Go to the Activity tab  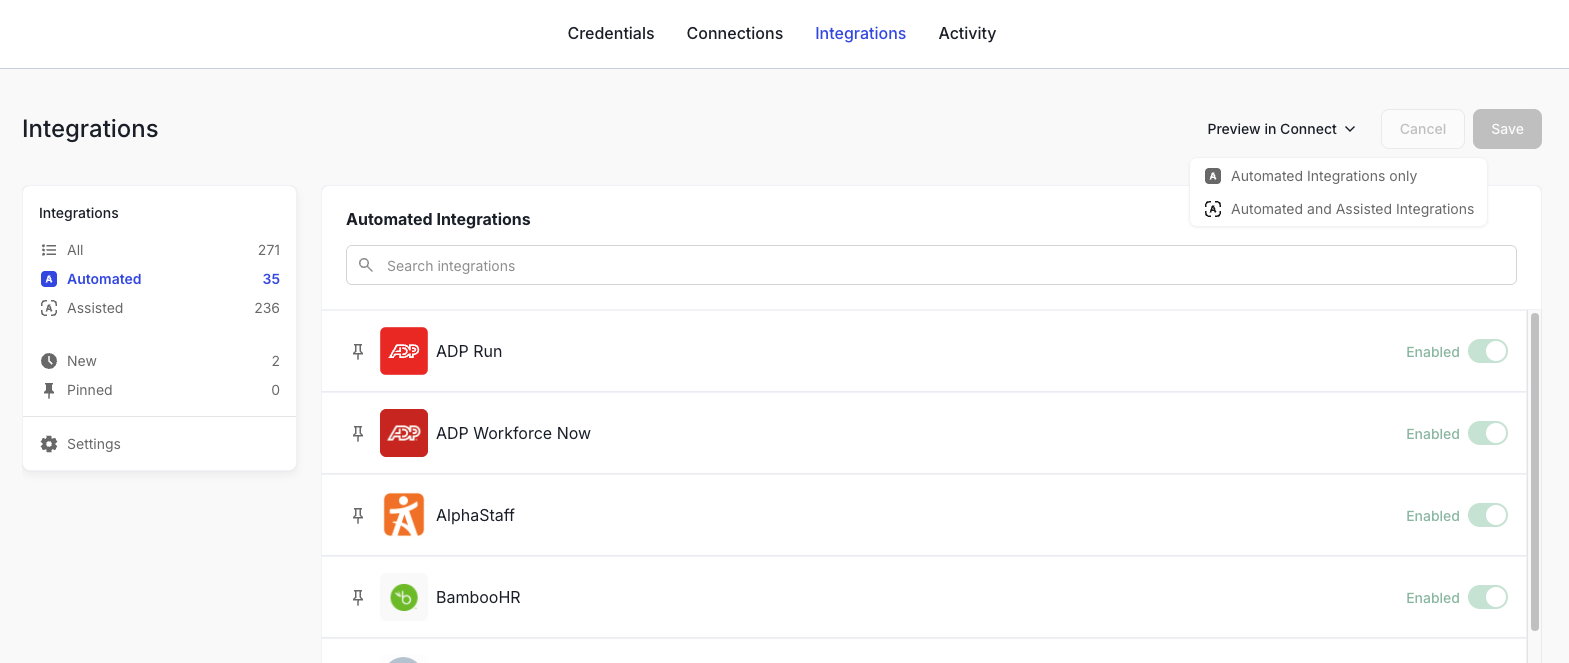[x=967, y=33]
